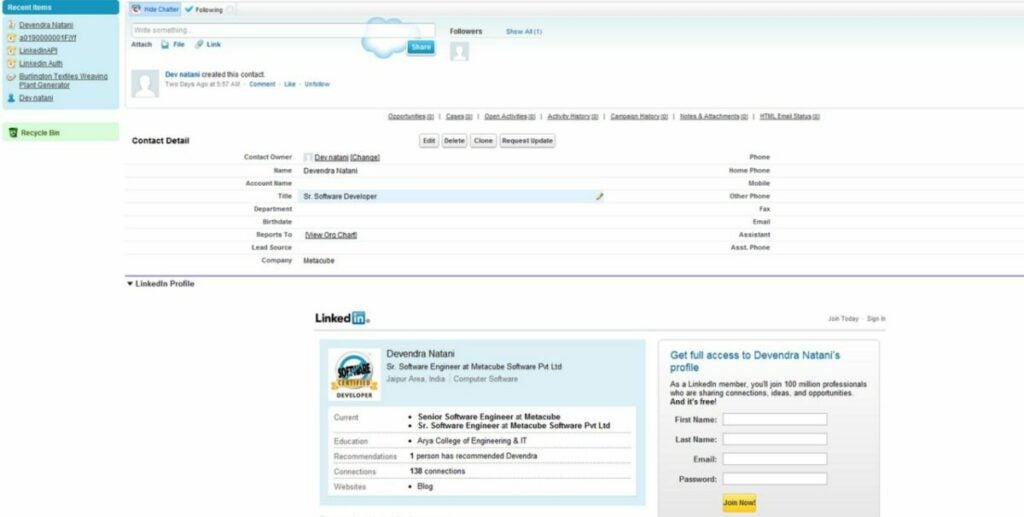Click the Write something text box
Viewport: 1024px width, 517px height.
click(283, 31)
